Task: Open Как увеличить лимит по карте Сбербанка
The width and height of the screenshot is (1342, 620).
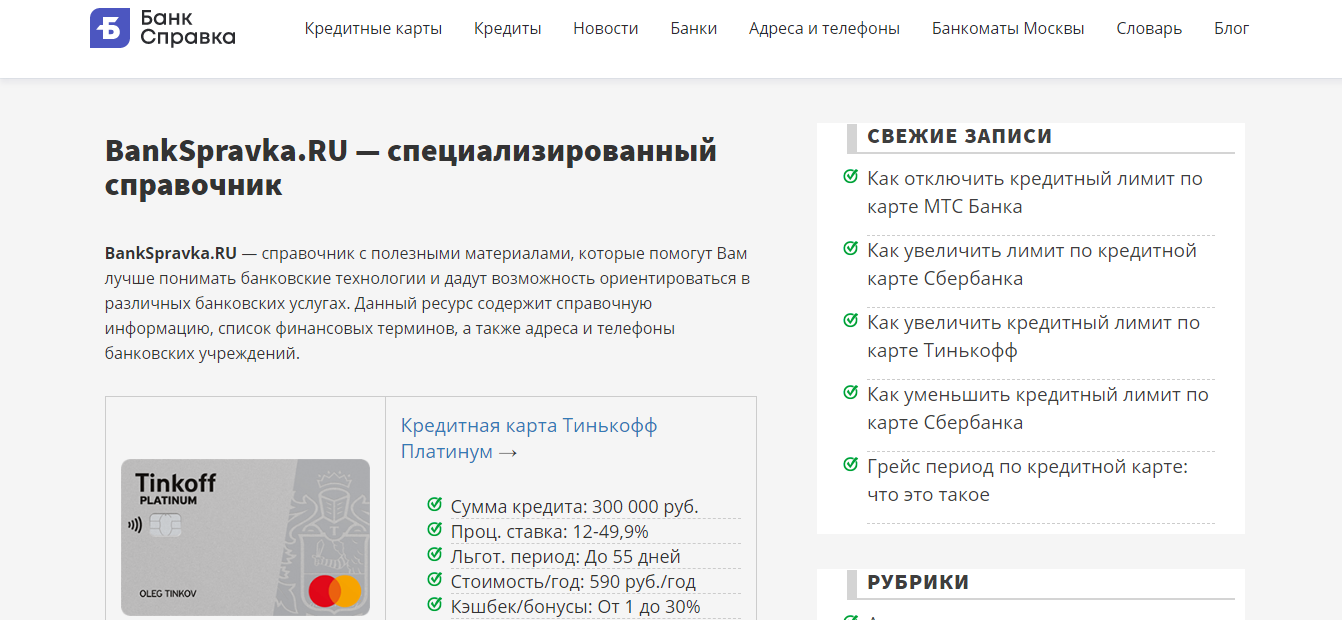Action: 1032,265
